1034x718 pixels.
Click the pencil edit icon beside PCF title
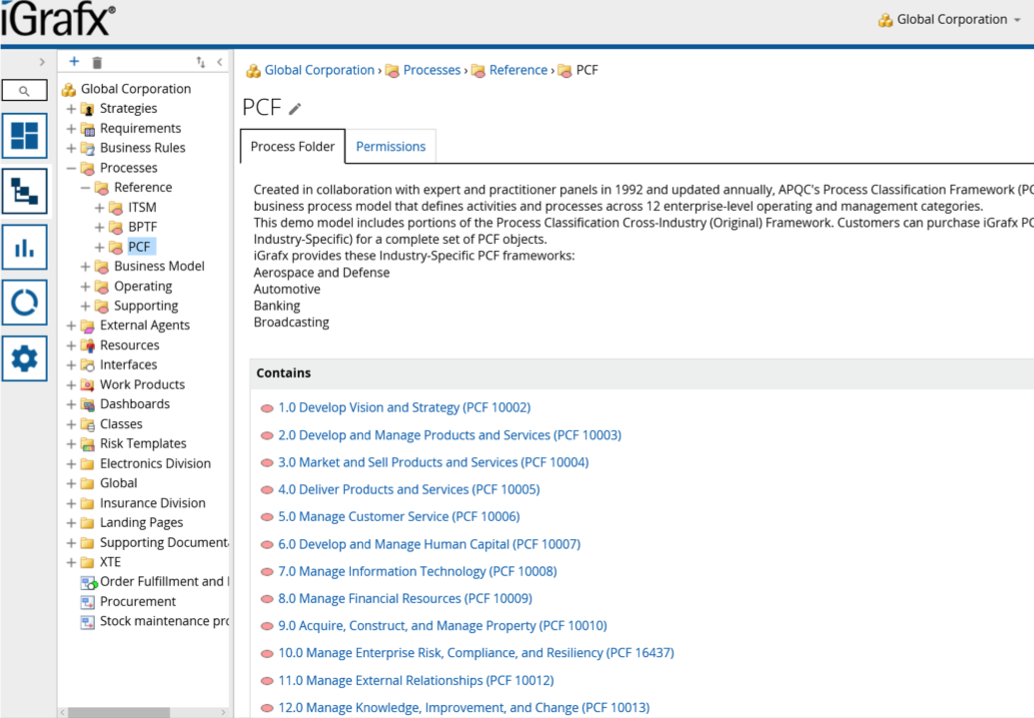click(295, 109)
